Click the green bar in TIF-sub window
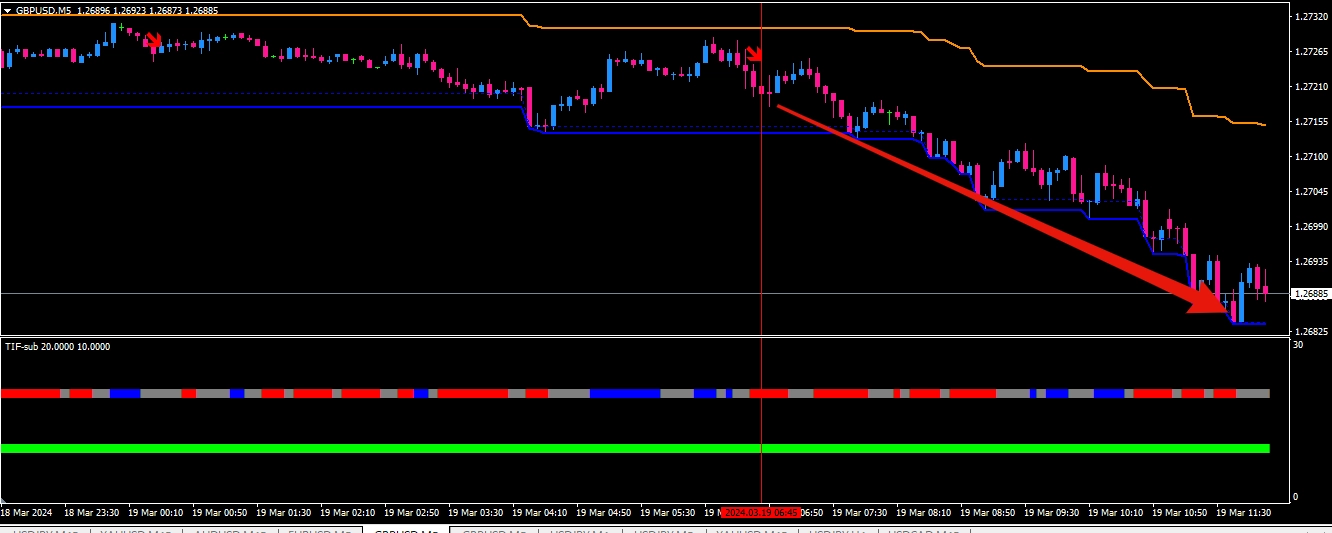The height and width of the screenshot is (533, 1332). tap(600, 448)
